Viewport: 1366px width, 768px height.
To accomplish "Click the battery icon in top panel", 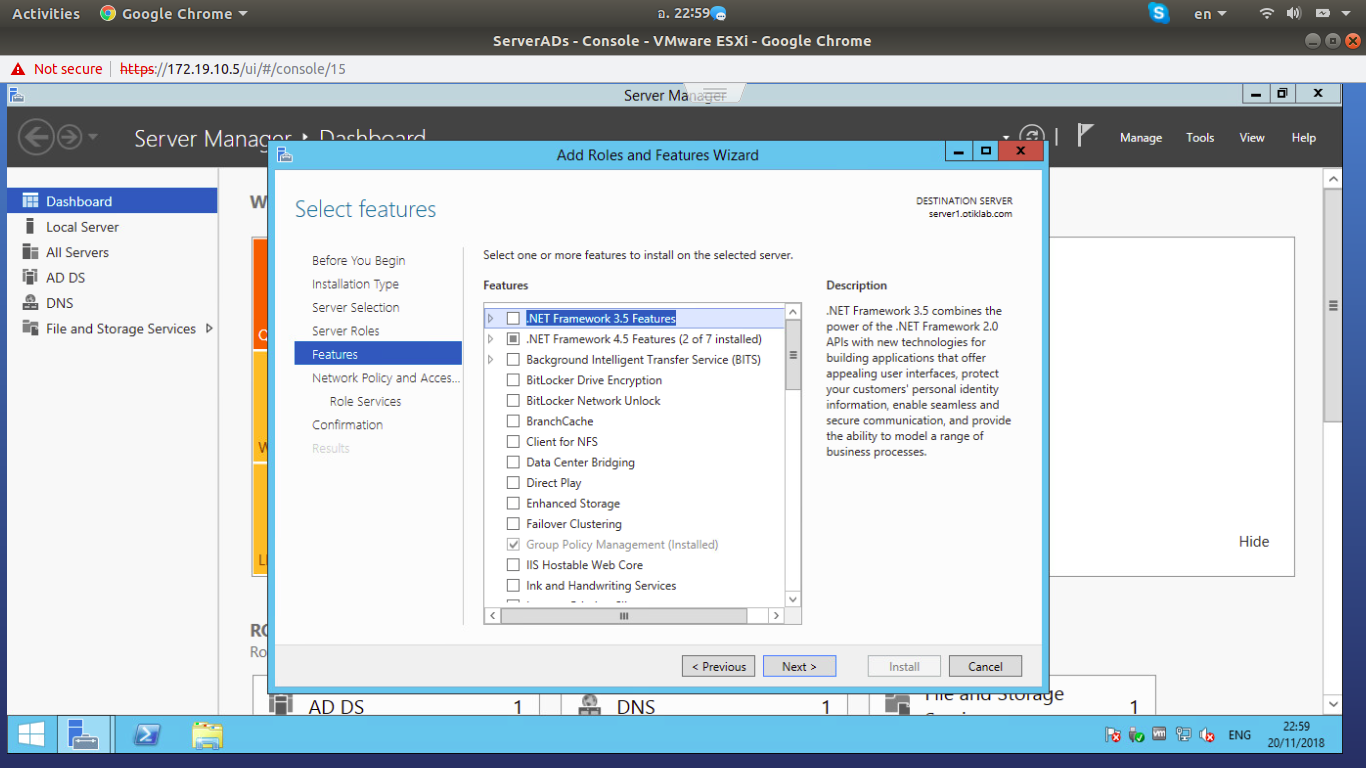I will tap(1322, 13).
